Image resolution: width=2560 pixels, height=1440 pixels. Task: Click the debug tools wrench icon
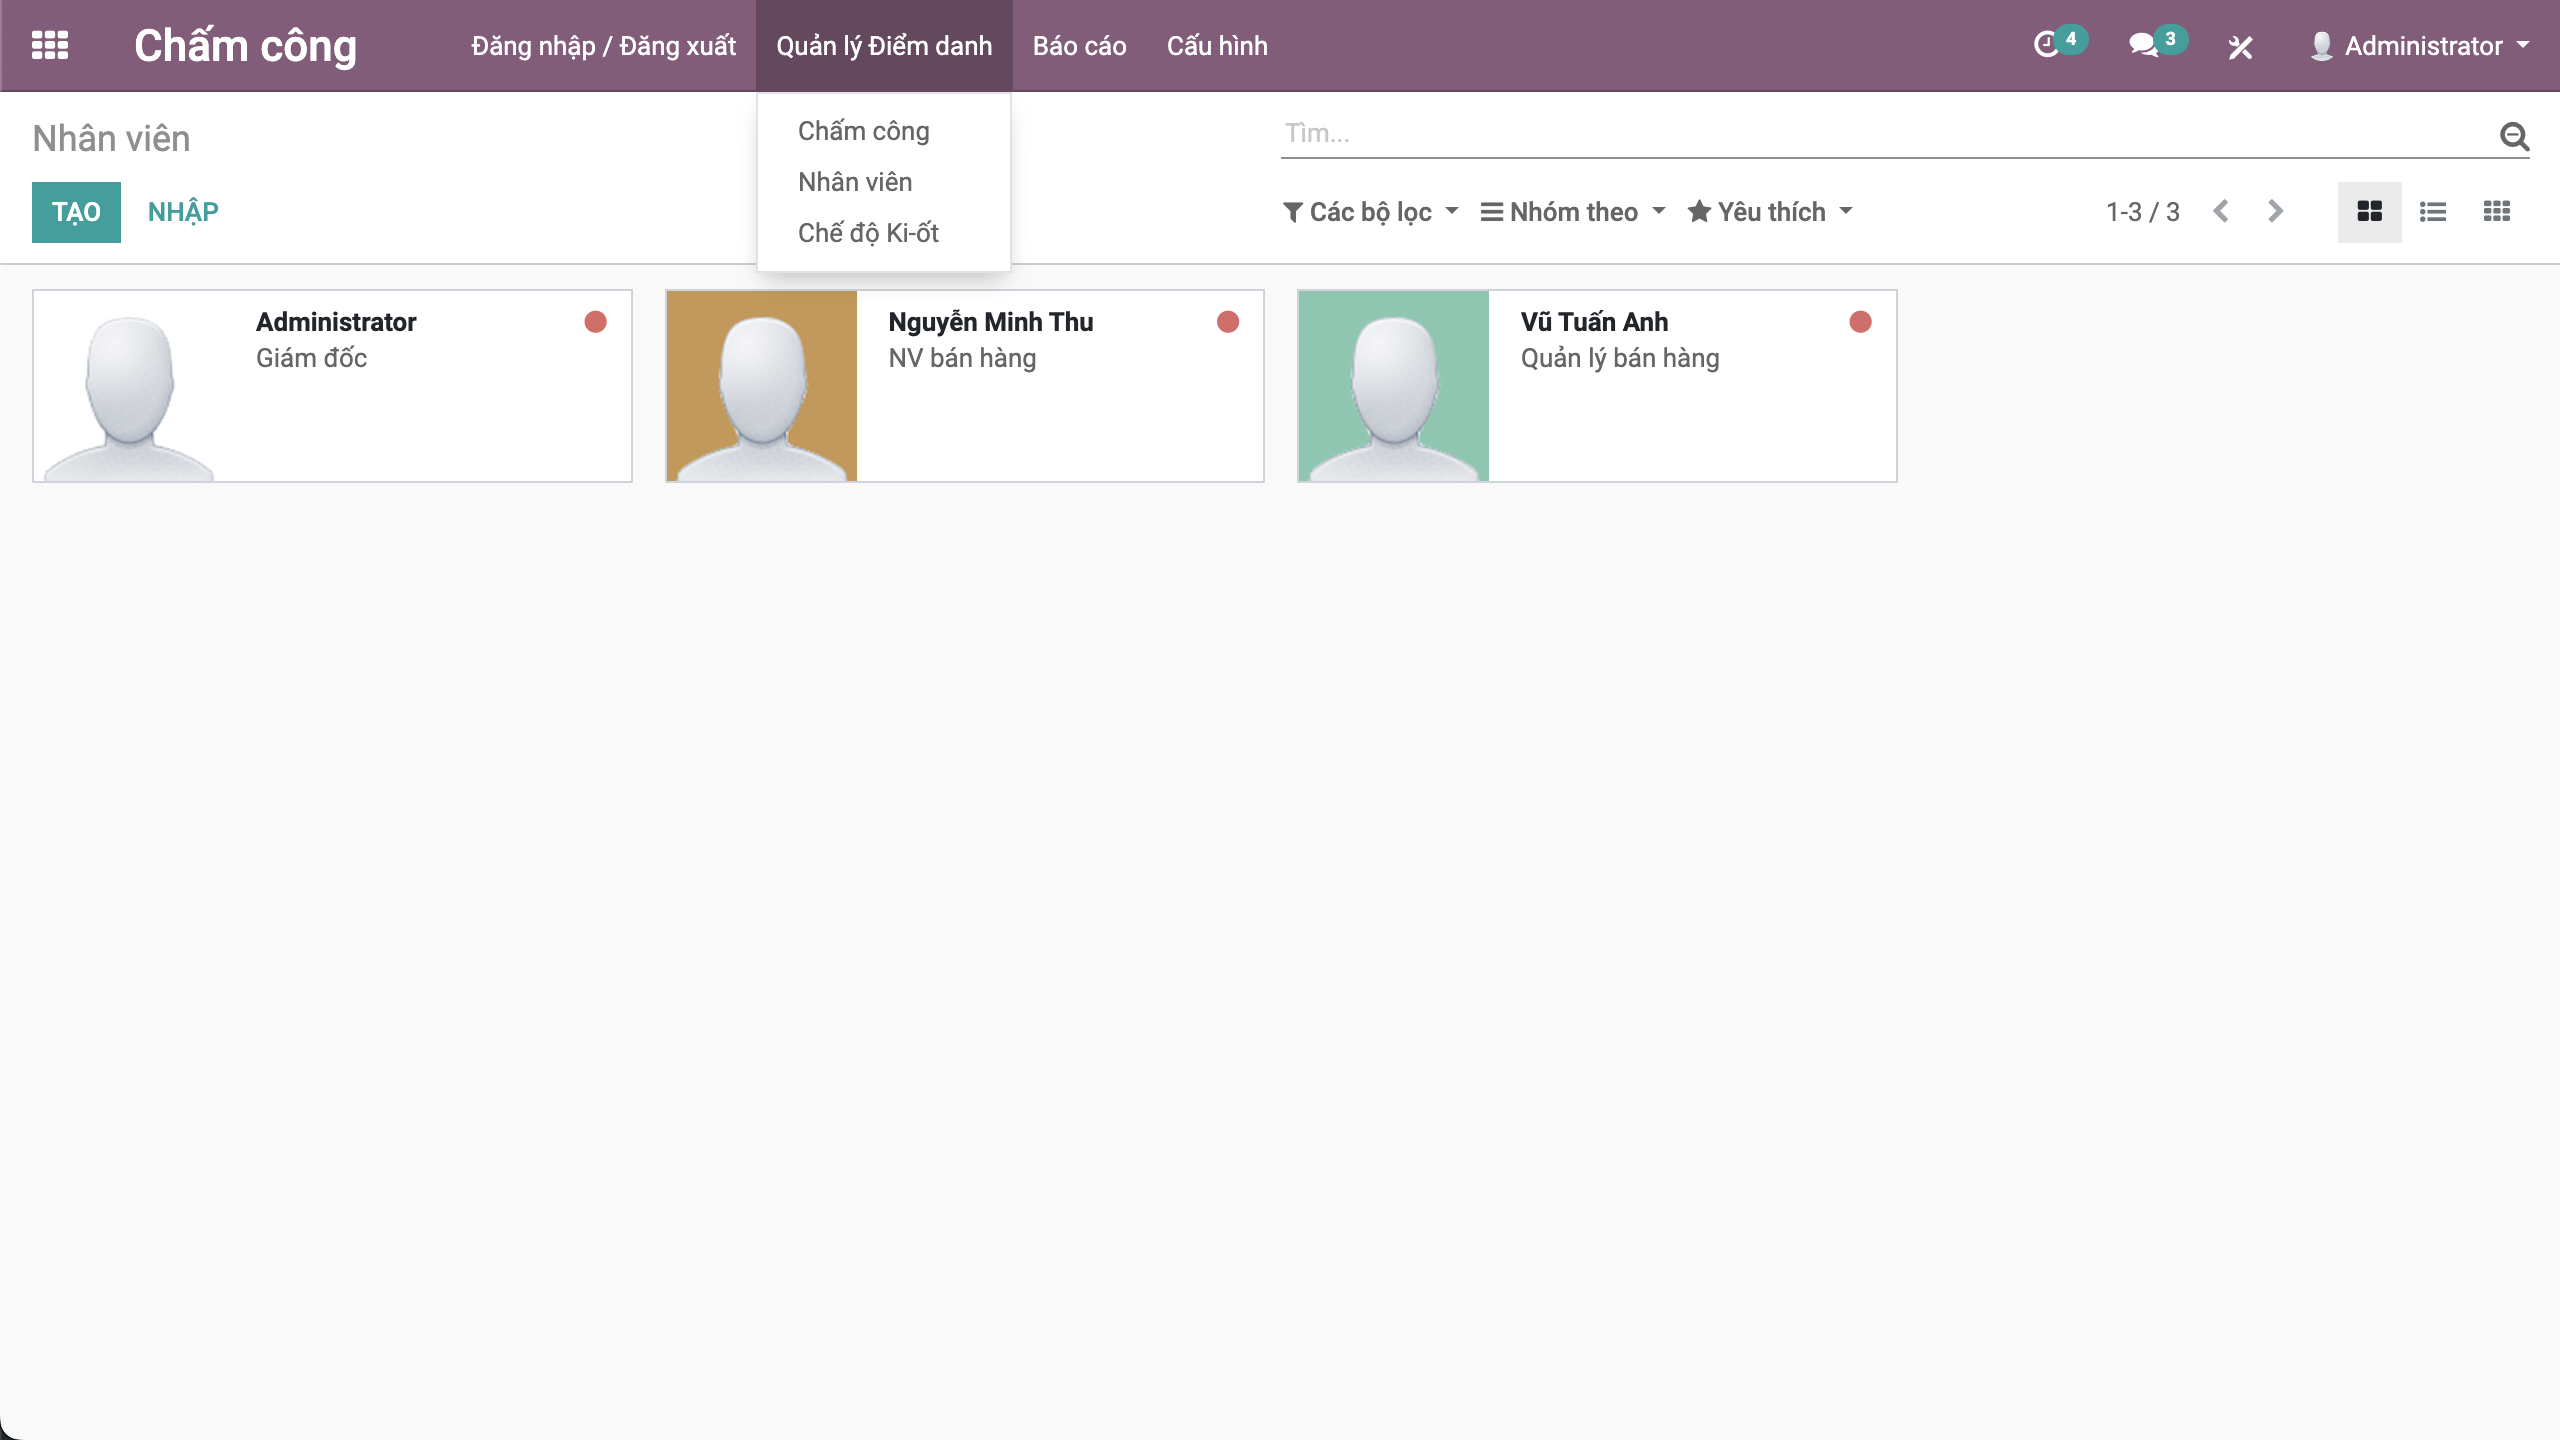[x=2240, y=47]
